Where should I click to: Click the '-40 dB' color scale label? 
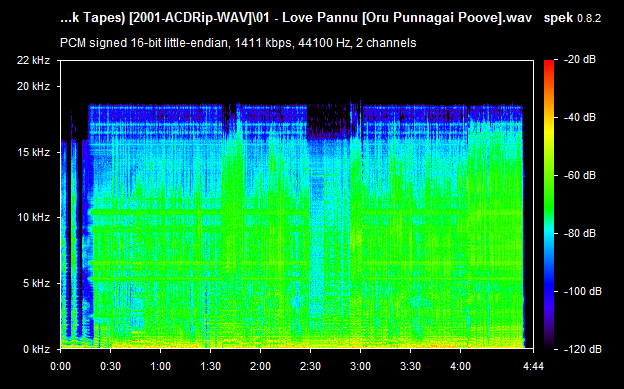(580, 117)
